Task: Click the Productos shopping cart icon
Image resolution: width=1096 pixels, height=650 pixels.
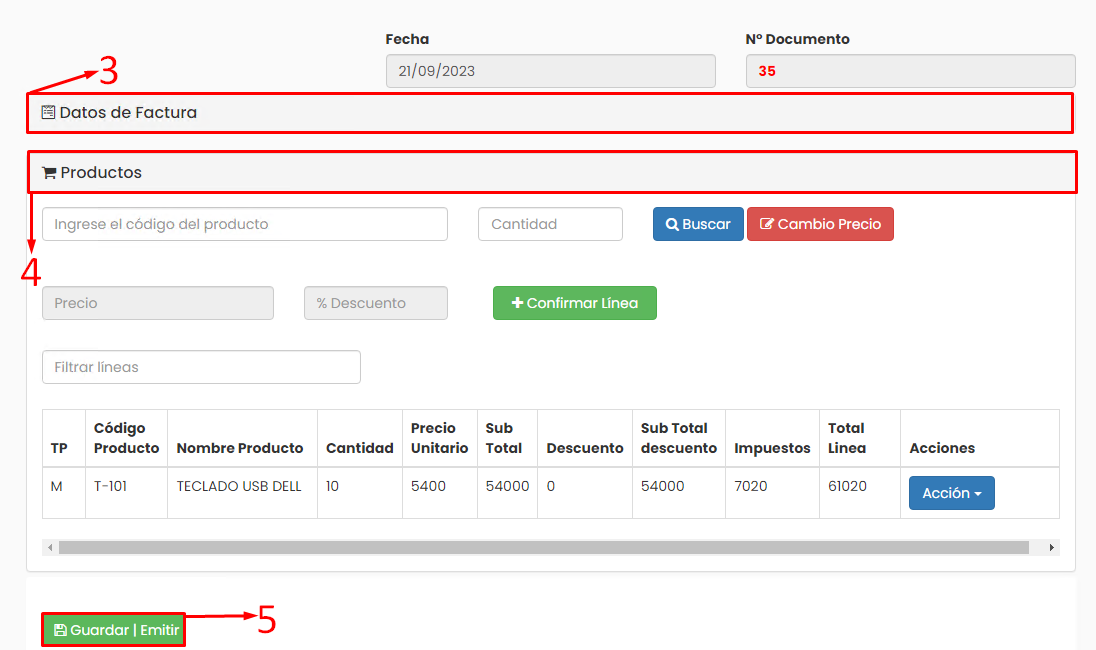Action: 49,173
